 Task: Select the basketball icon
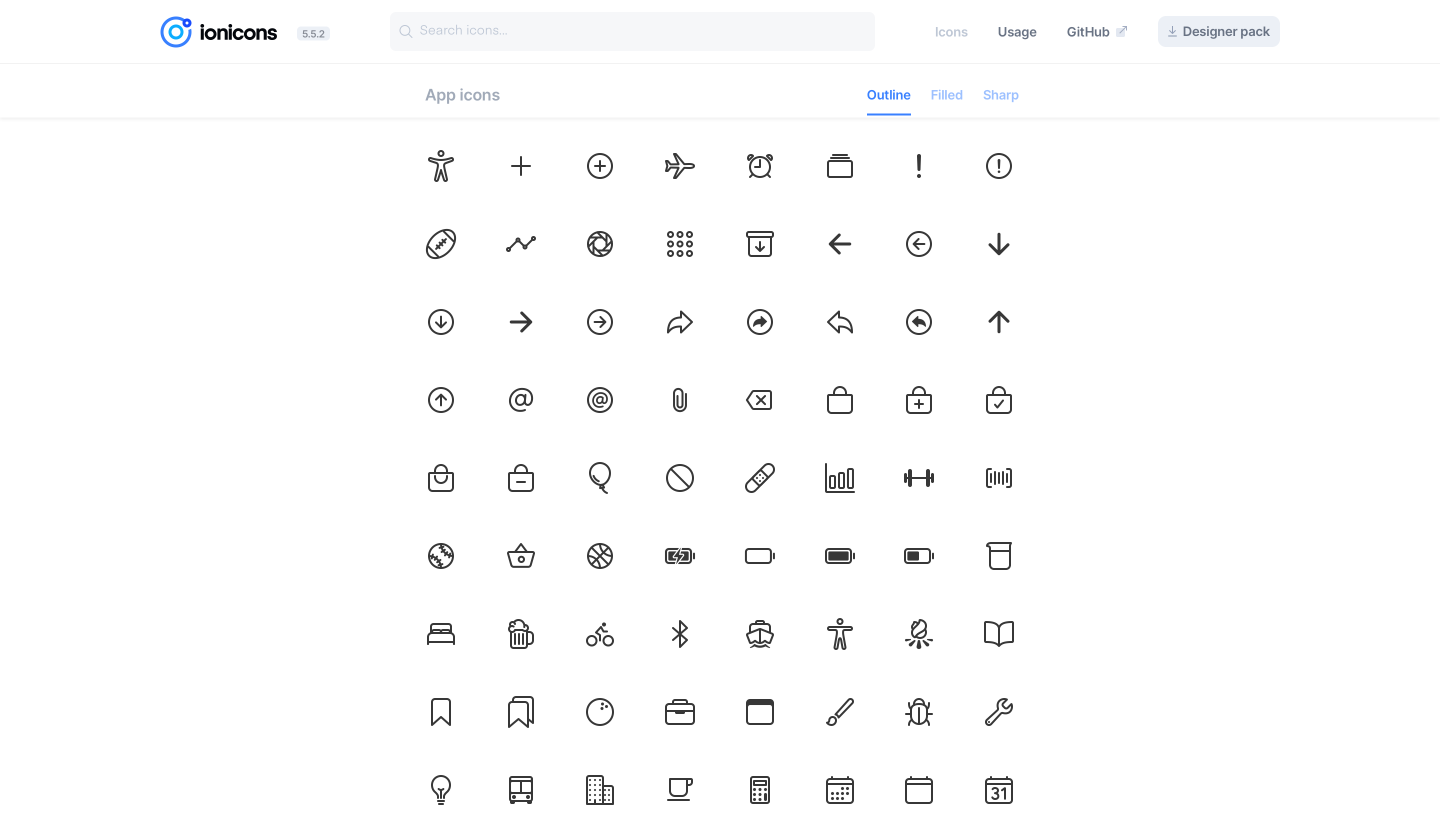600,556
